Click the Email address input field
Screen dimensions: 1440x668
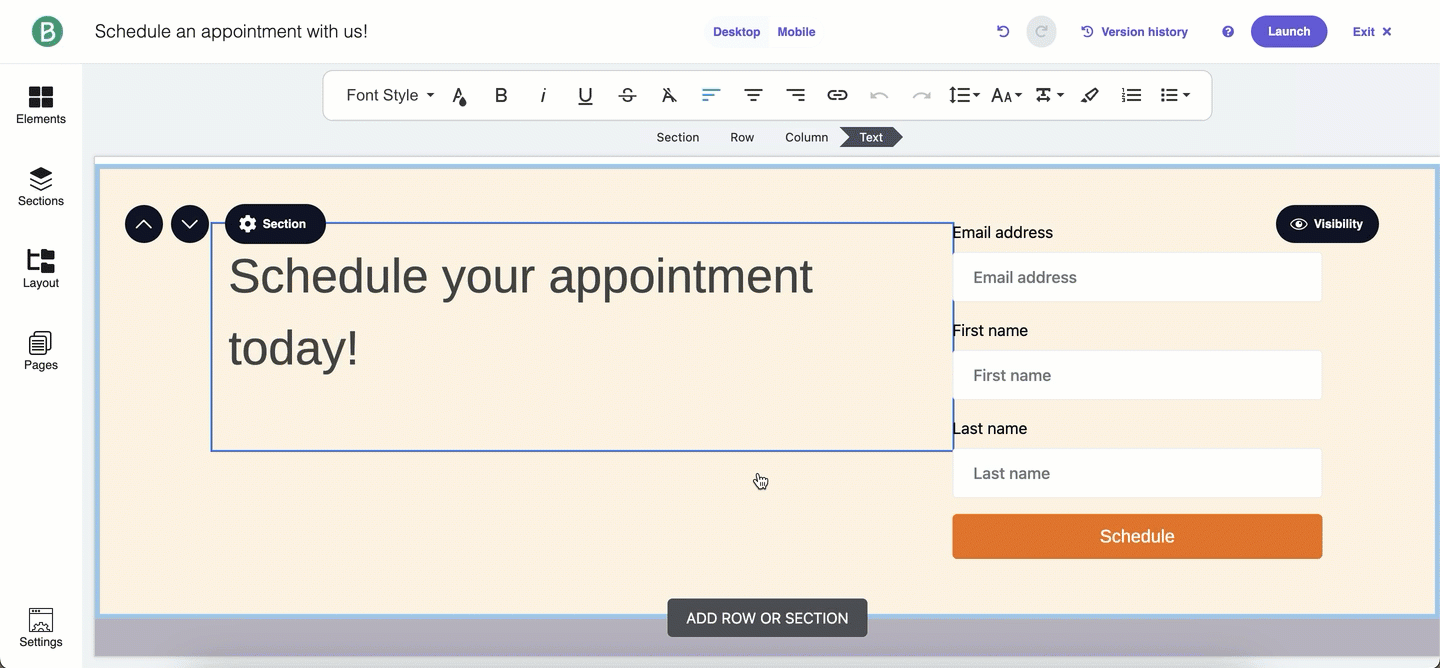click(1136, 277)
